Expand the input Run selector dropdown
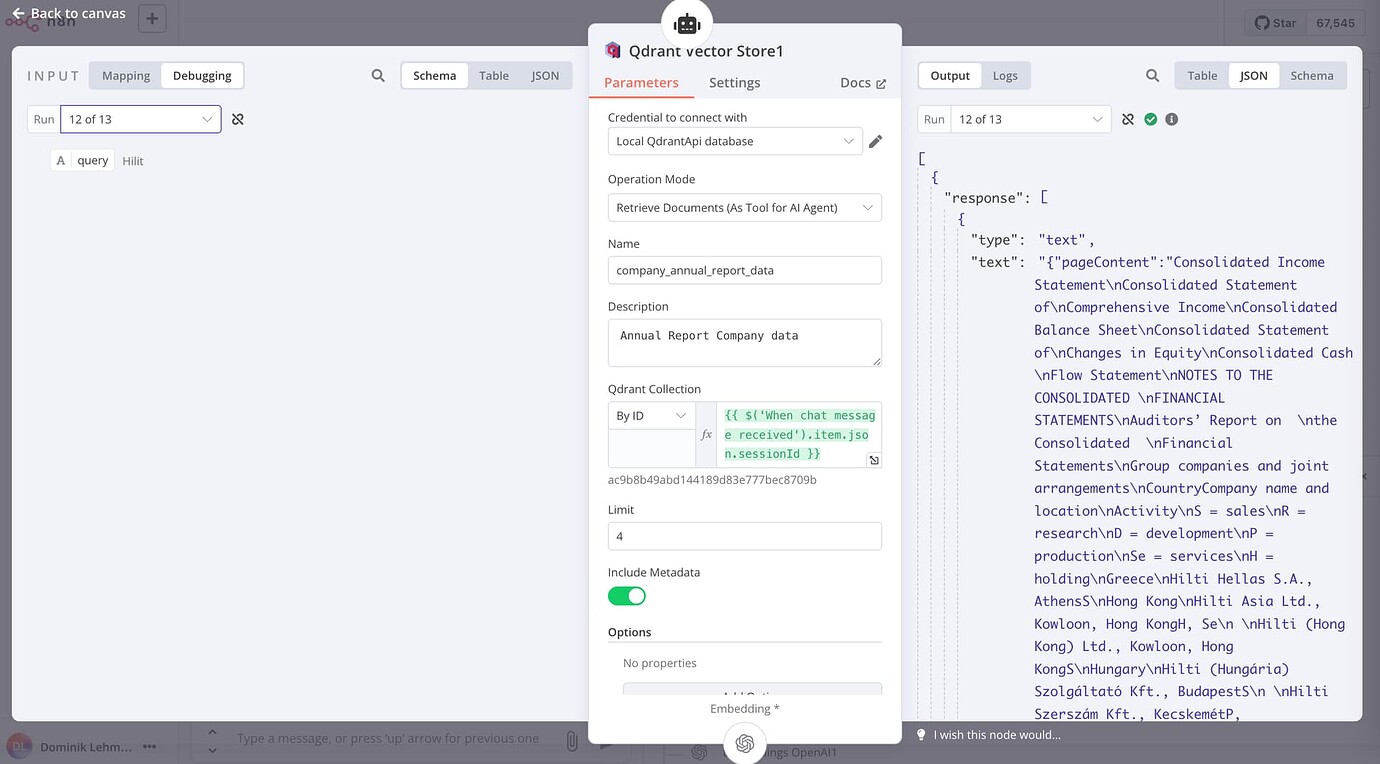This screenshot has height=764, width=1380. point(140,119)
